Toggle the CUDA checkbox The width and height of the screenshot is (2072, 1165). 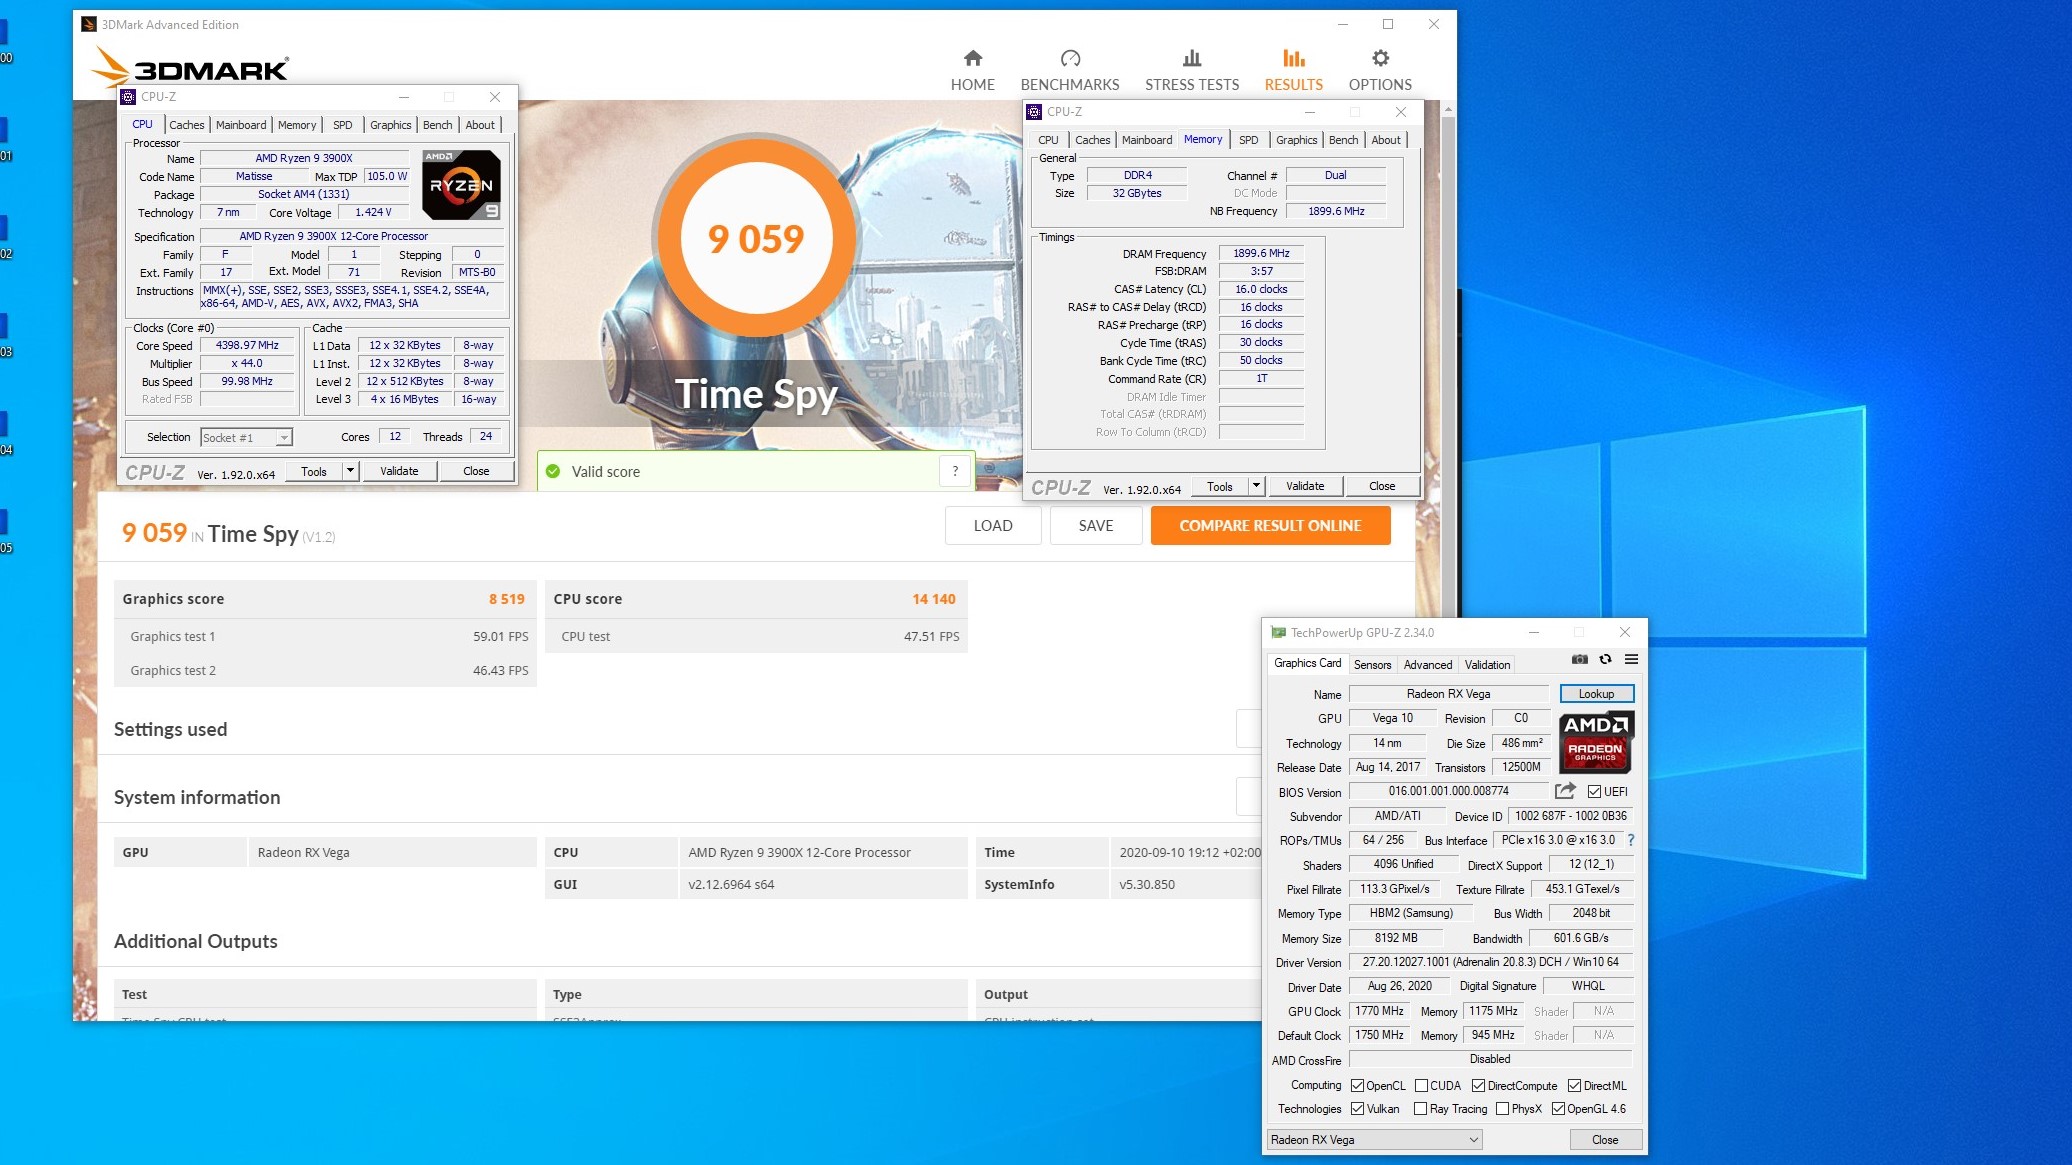pyautogui.click(x=1421, y=1086)
